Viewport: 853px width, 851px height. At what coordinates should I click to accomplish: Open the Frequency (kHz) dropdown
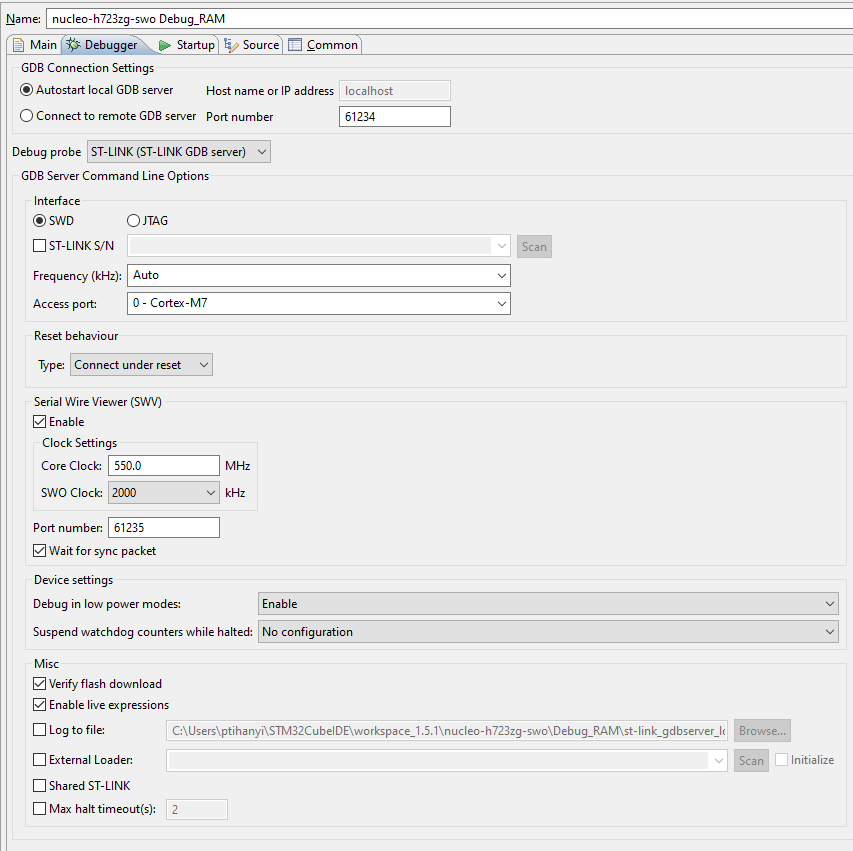click(319, 275)
